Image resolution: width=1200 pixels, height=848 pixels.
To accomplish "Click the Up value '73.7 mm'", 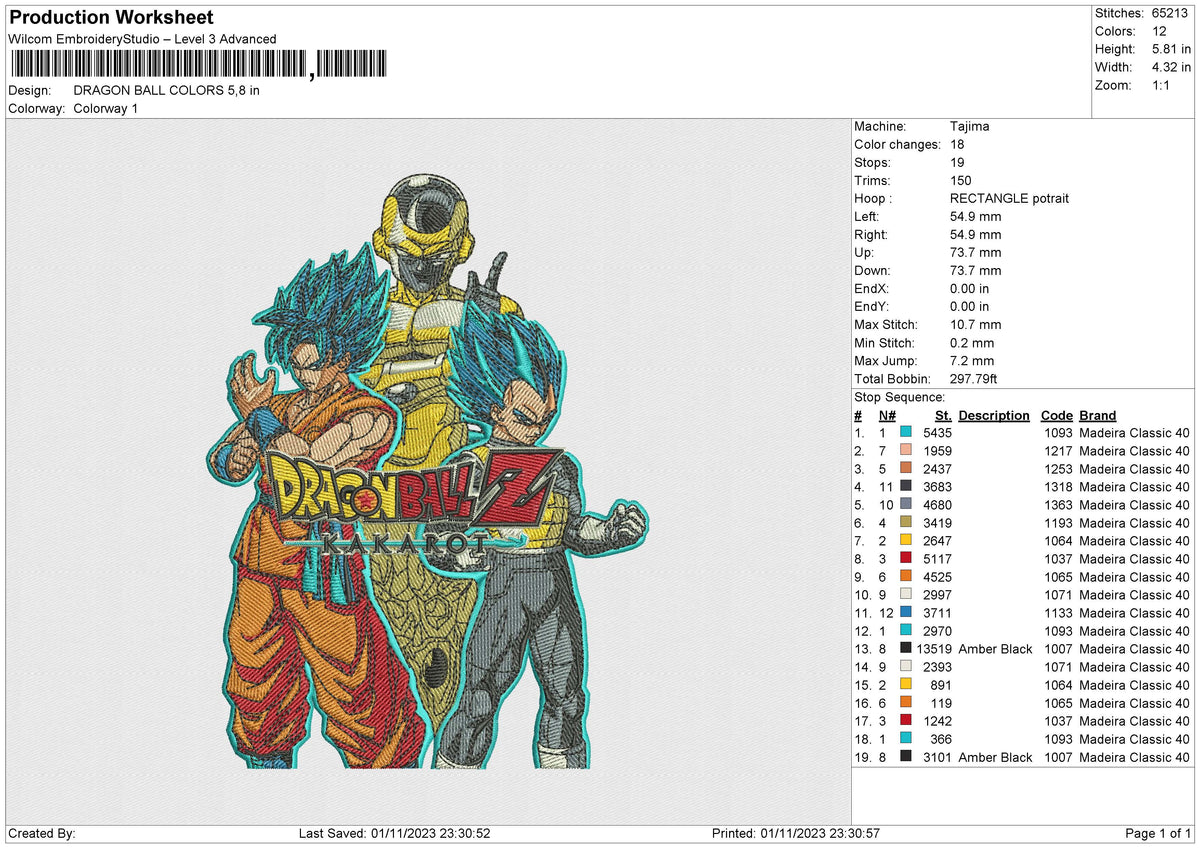I will (x=975, y=252).
